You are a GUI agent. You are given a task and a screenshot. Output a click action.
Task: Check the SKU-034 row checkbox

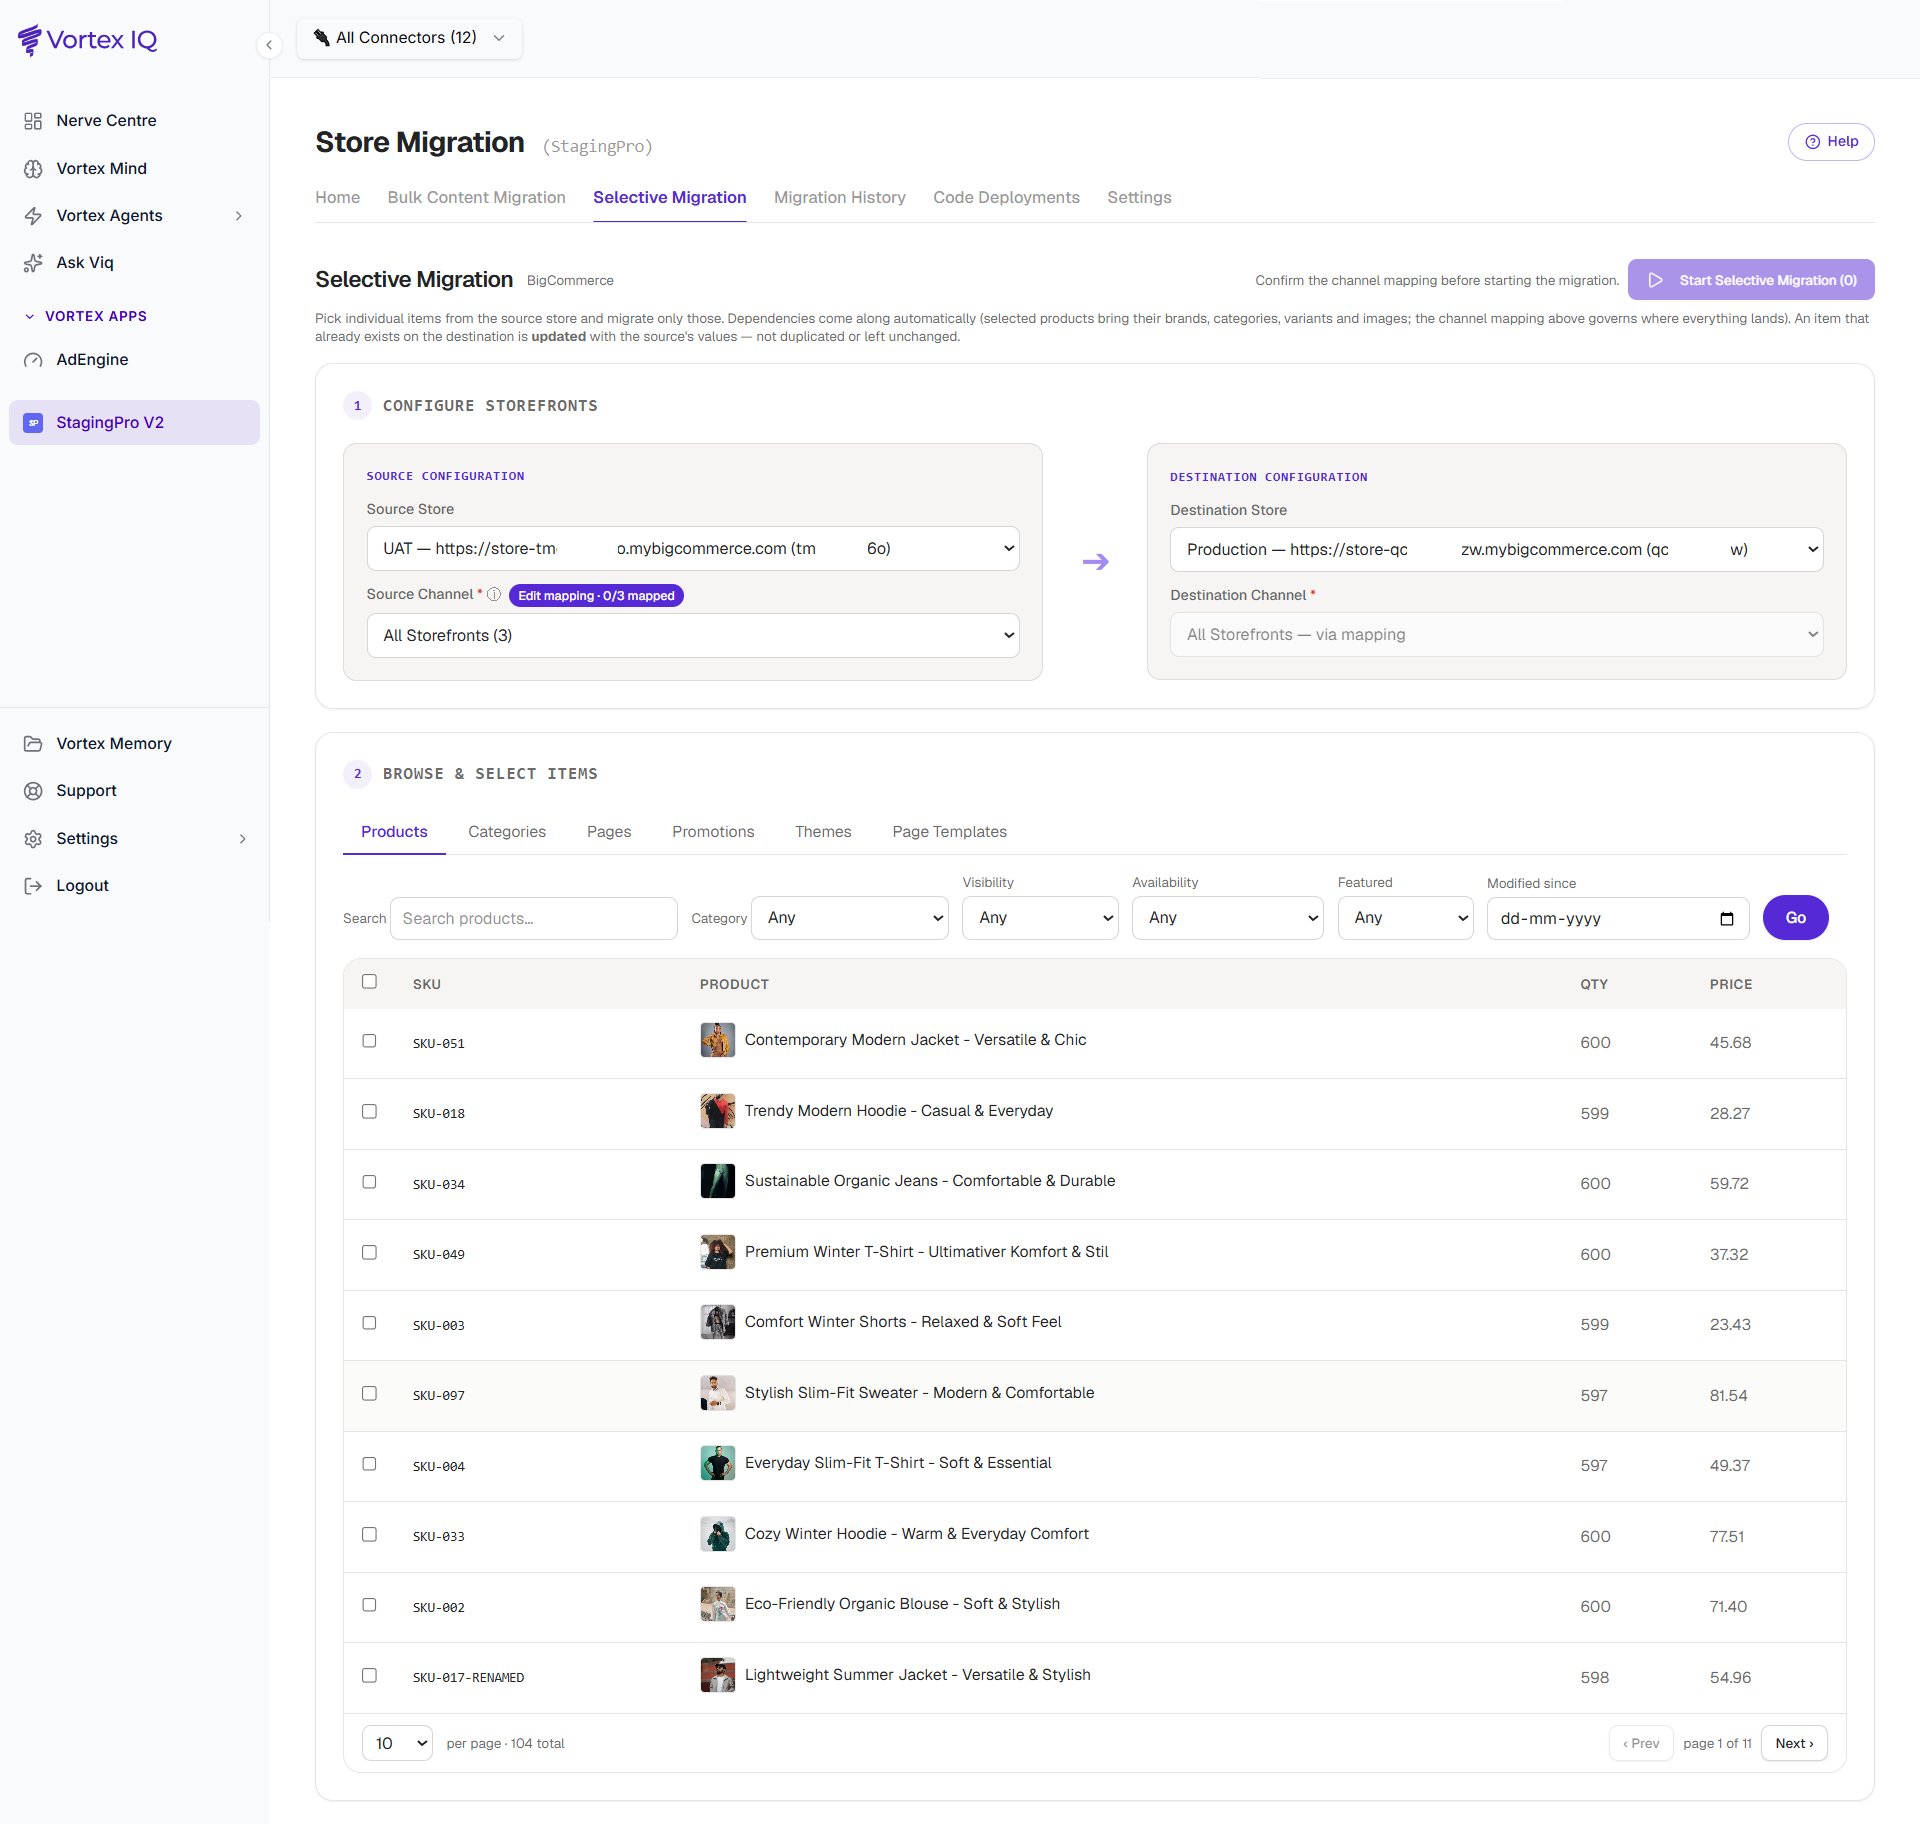(369, 1182)
